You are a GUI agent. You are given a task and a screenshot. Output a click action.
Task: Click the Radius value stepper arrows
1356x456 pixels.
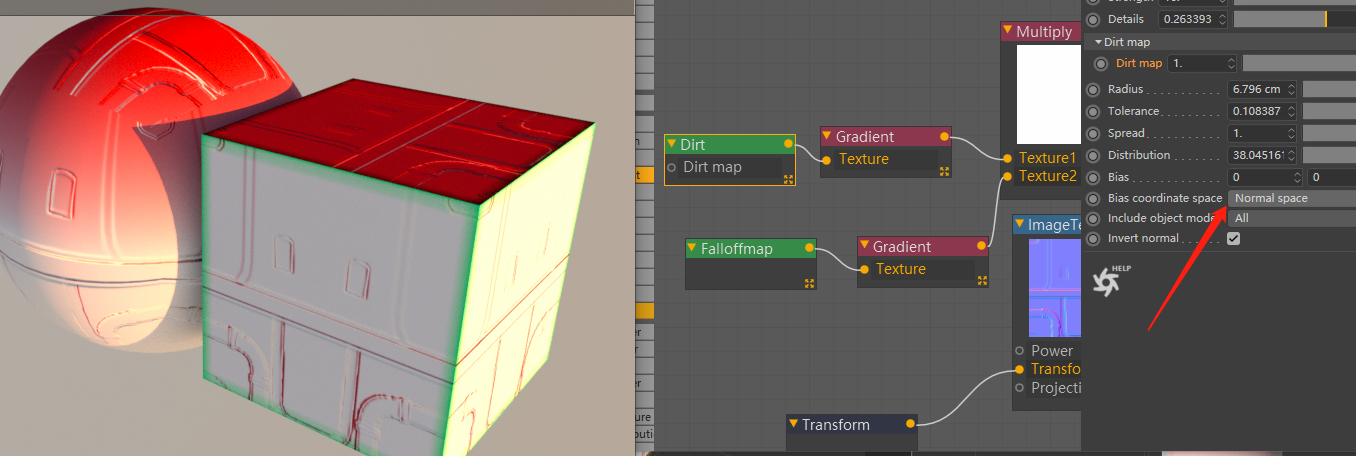tap(1293, 89)
